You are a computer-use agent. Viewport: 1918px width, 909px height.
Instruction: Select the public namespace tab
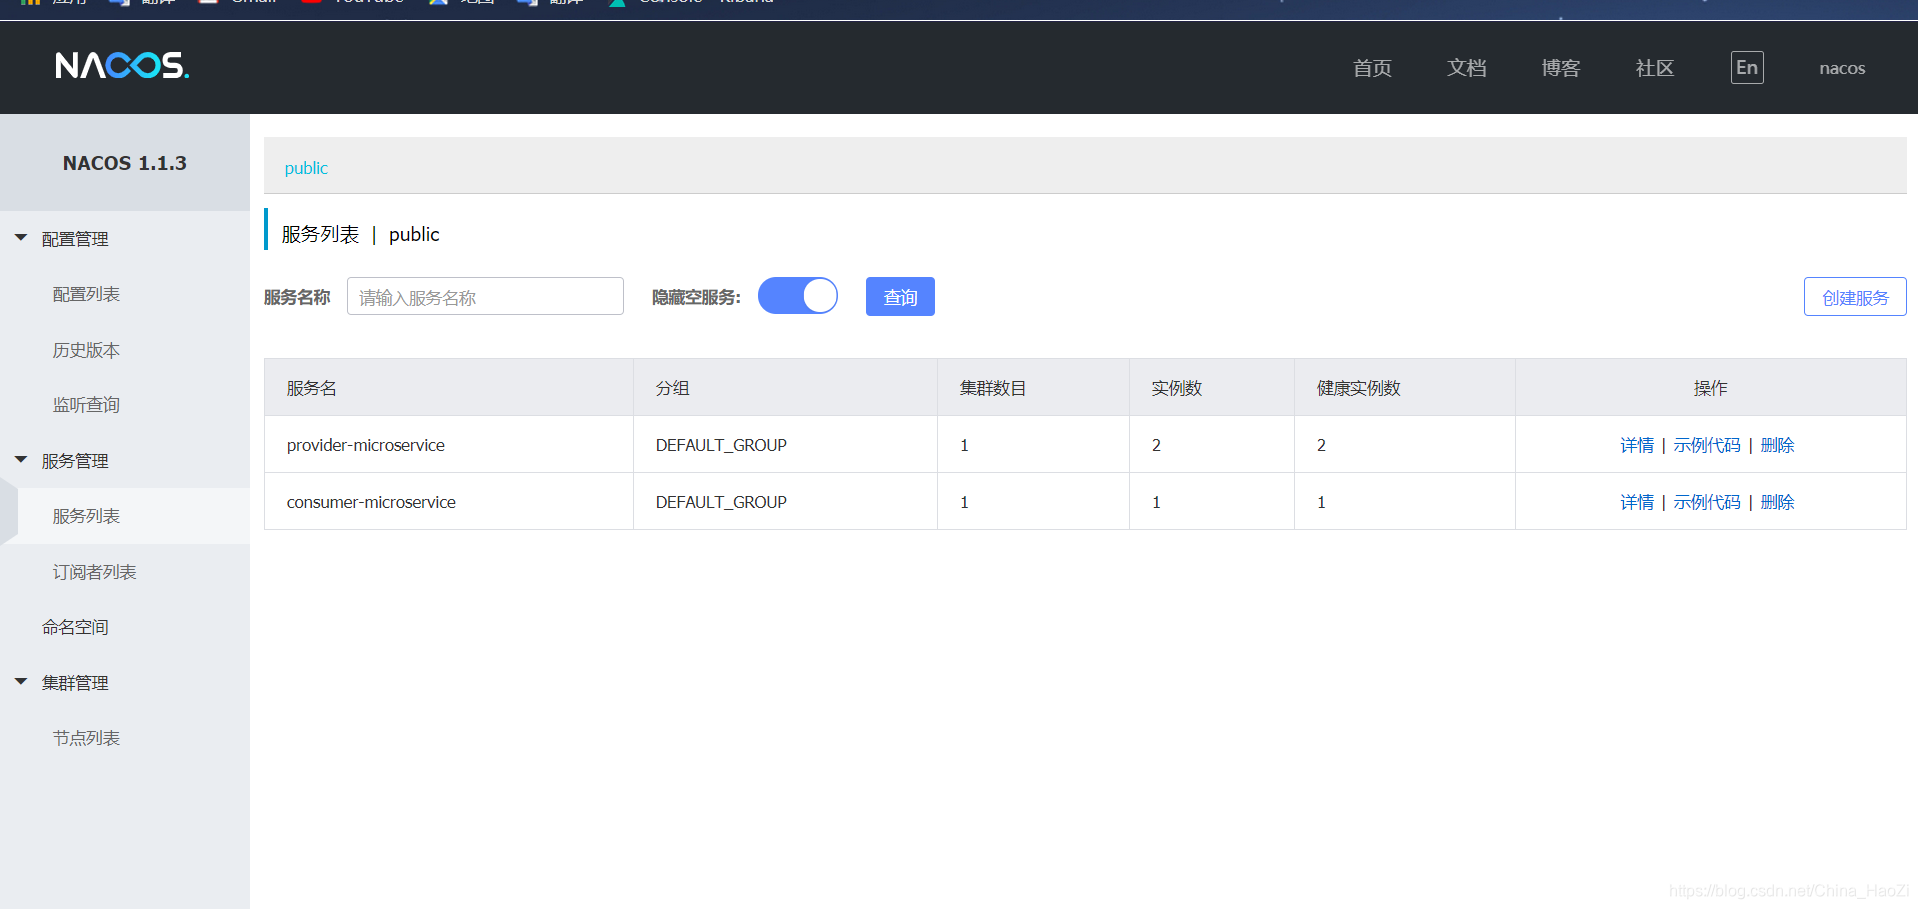306,168
